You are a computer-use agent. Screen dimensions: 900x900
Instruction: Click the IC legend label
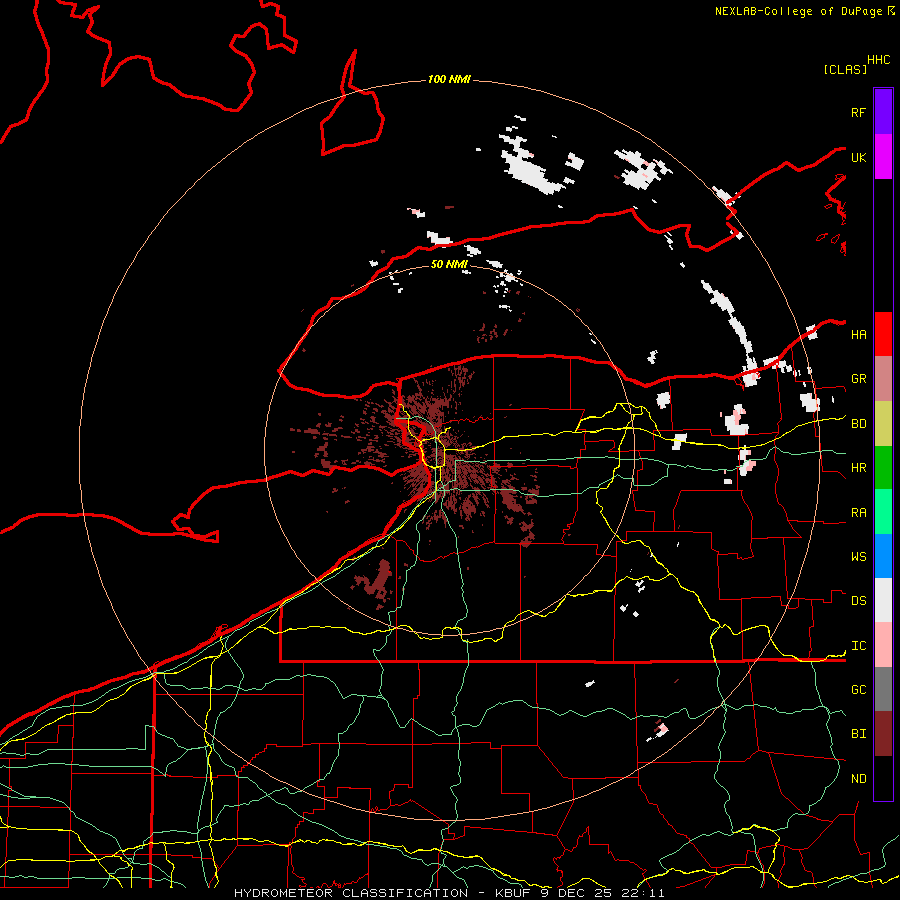[858, 646]
